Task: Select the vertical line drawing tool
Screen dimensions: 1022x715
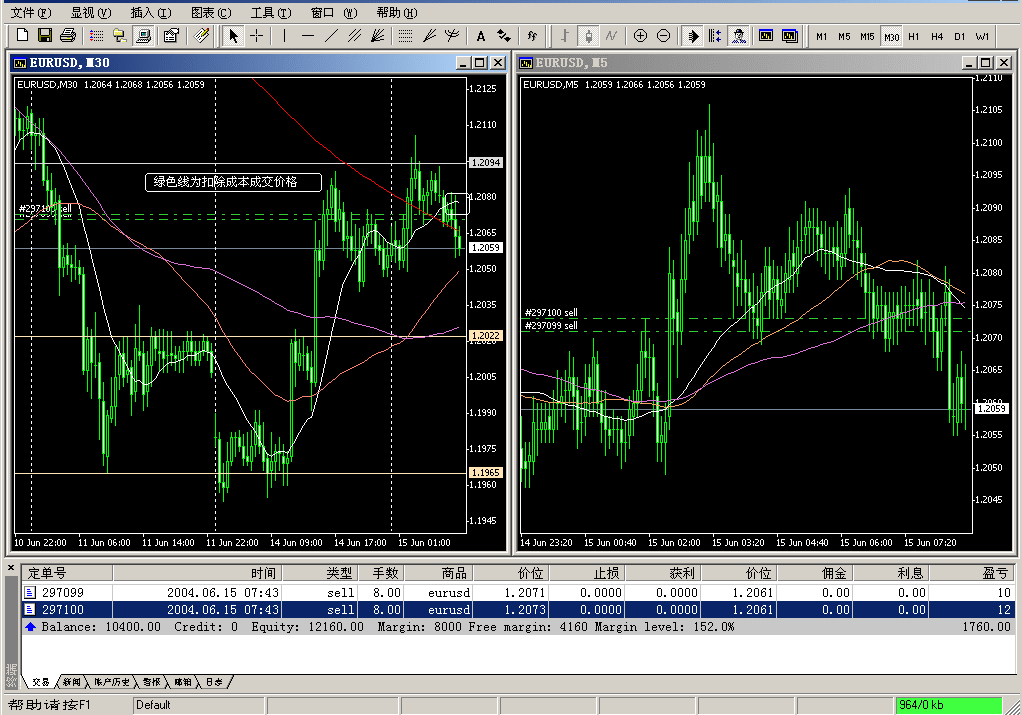Action: click(285, 36)
